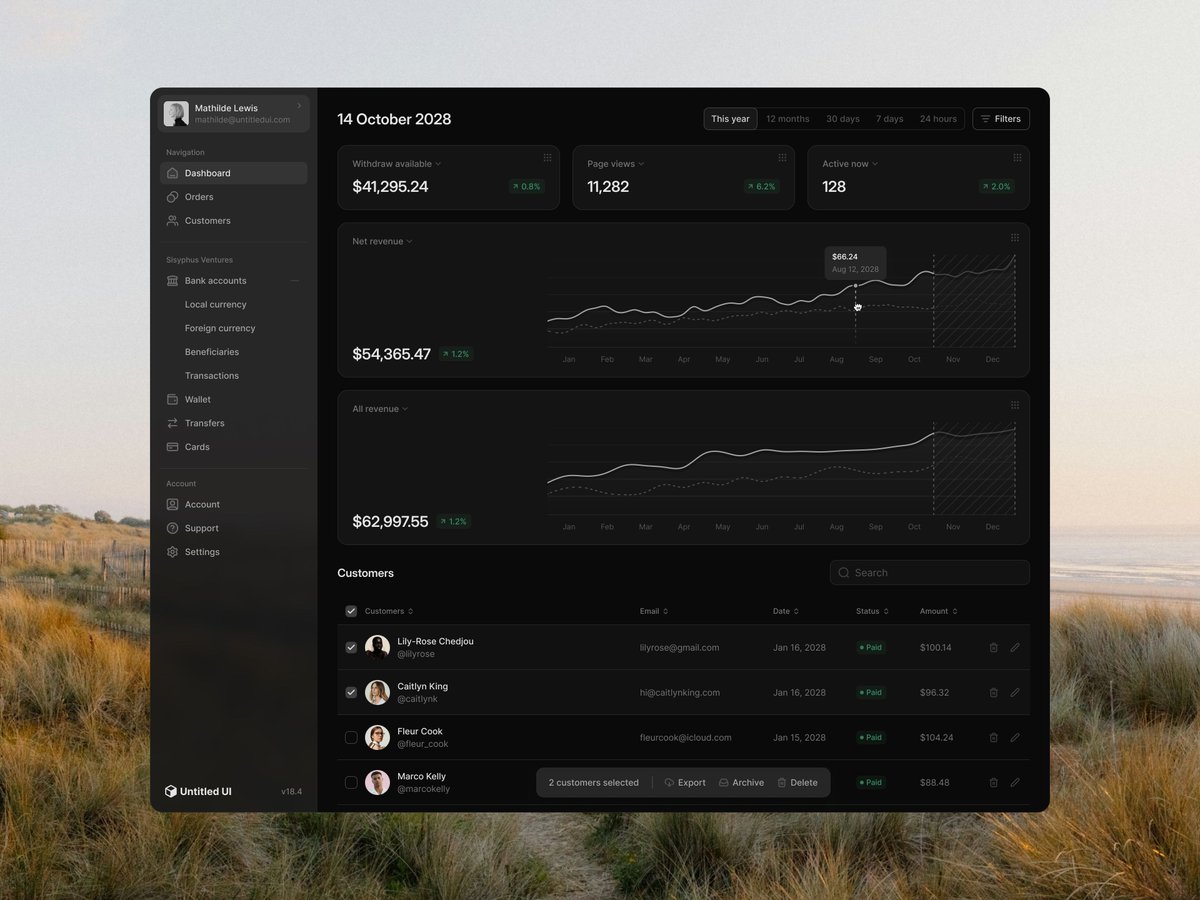Open Net revenue dropdown
The width and height of the screenshot is (1200, 900).
tap(382, 242)
